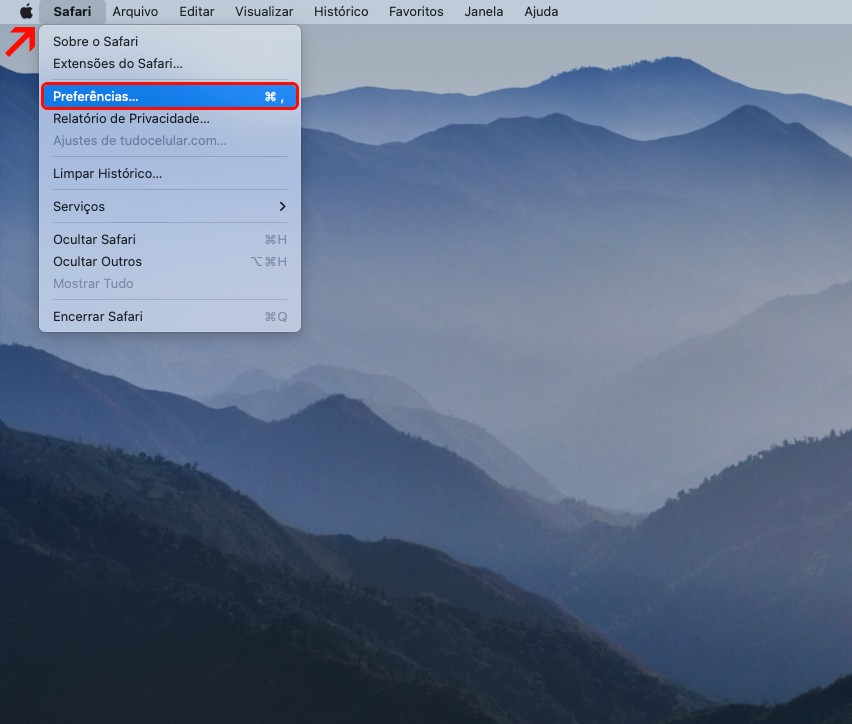Click the Mostrar Tudo item

coord(93,283)
